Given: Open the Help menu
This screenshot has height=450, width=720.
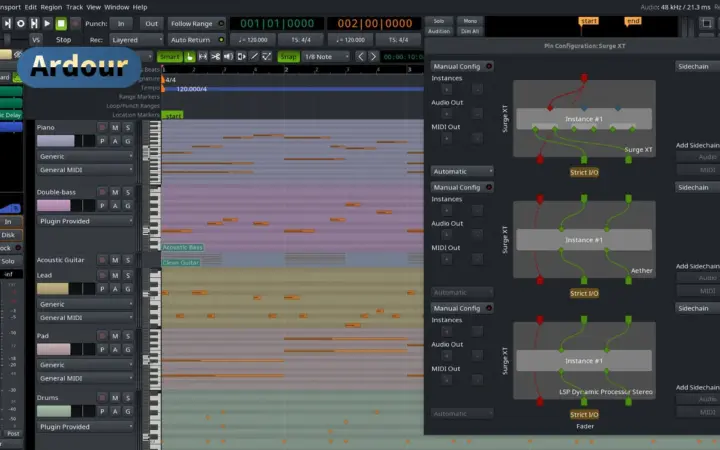Looking at the screenshot, I should point(140,7).
